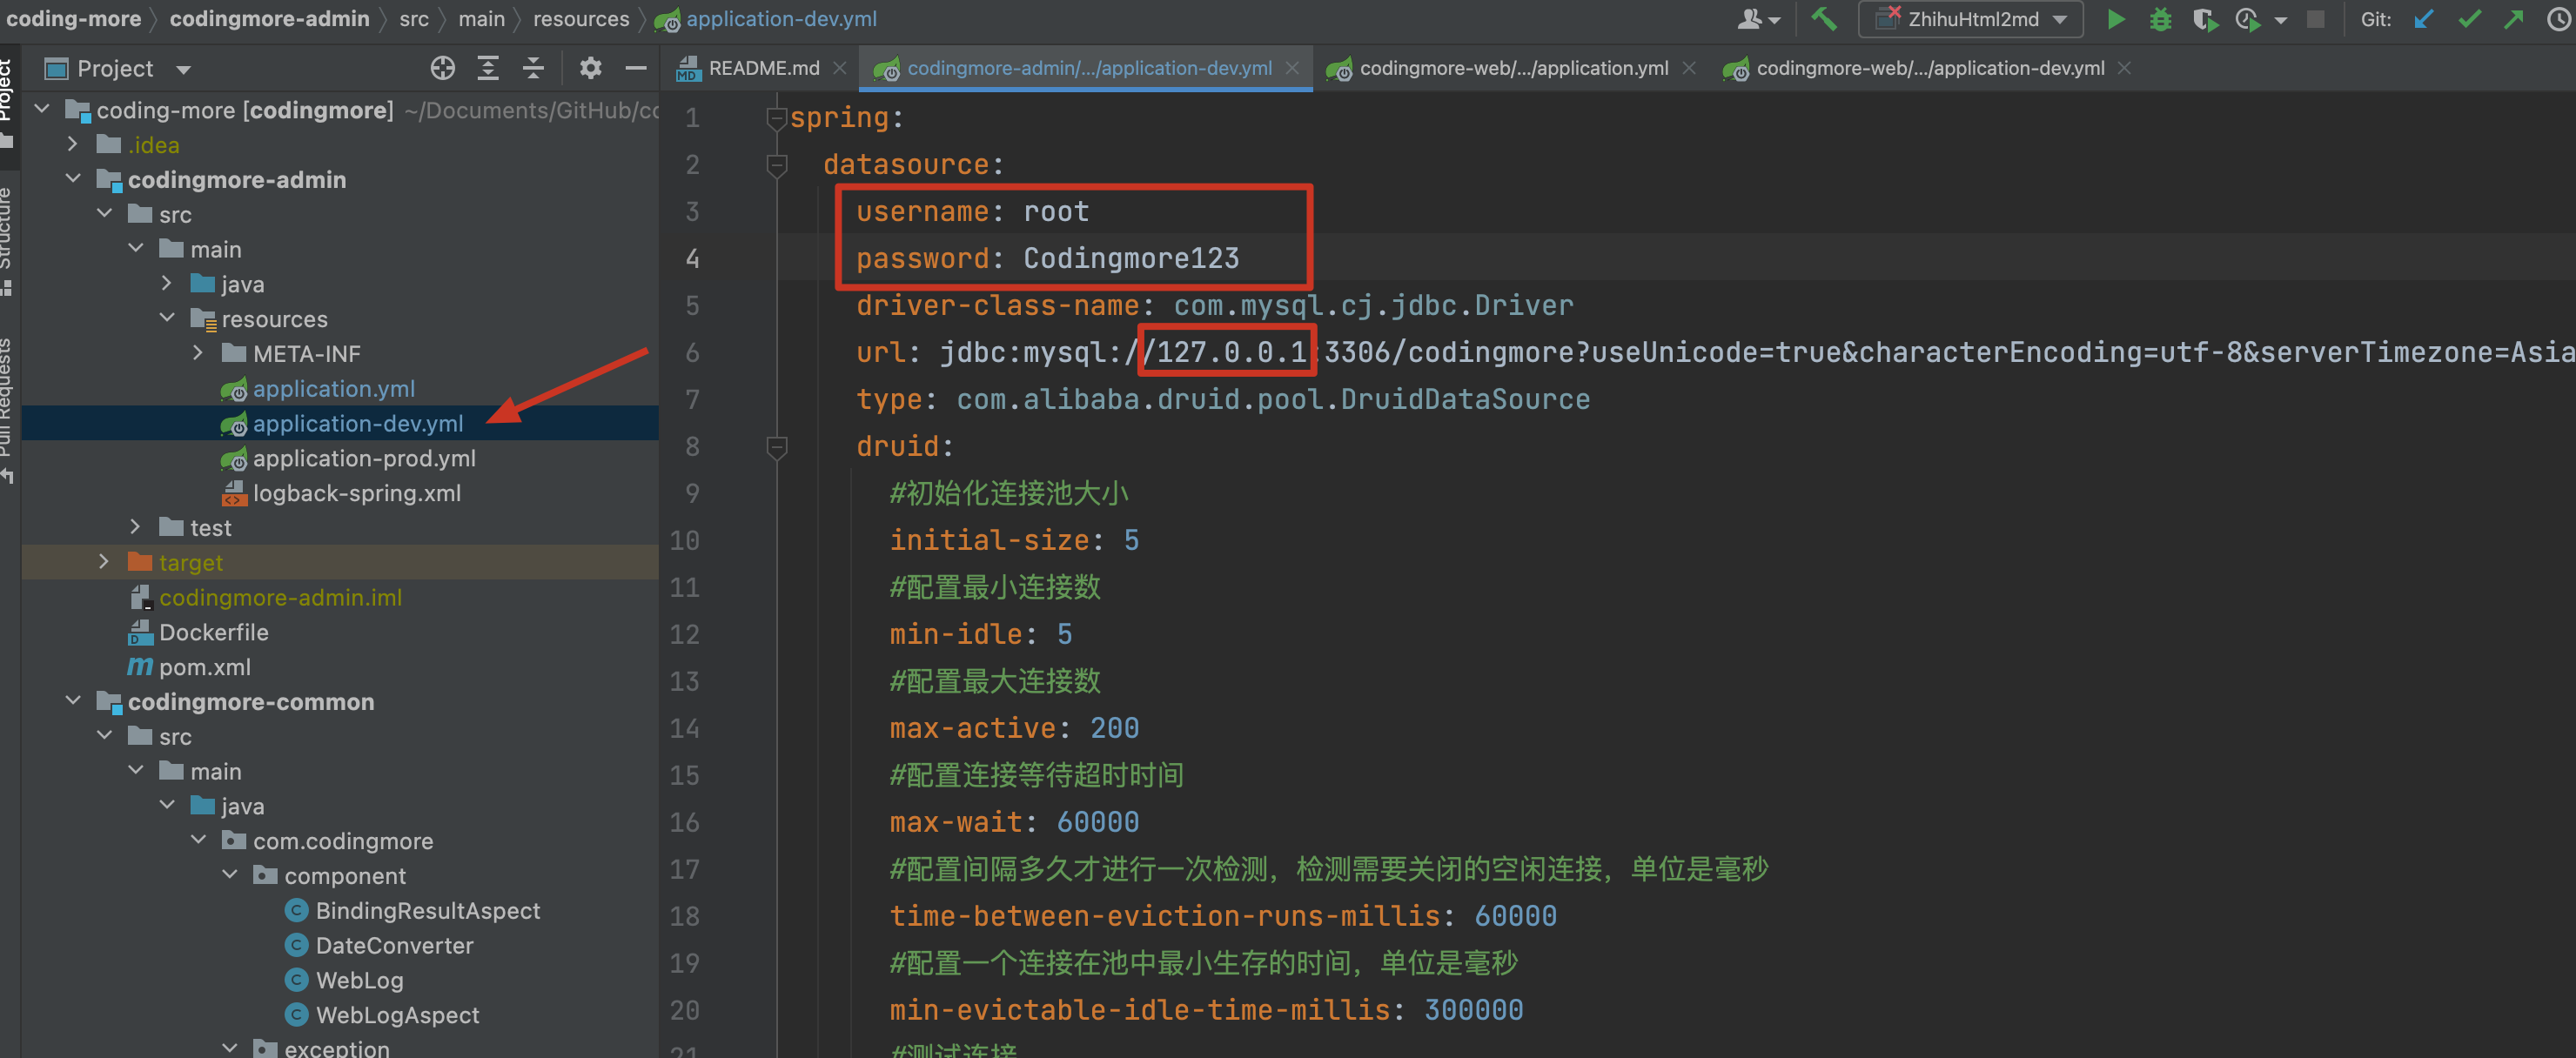Click the Debug bug icon
Image resolution: width=2576 pixels, height=1058 pixels.
(x=2160, y=19)
